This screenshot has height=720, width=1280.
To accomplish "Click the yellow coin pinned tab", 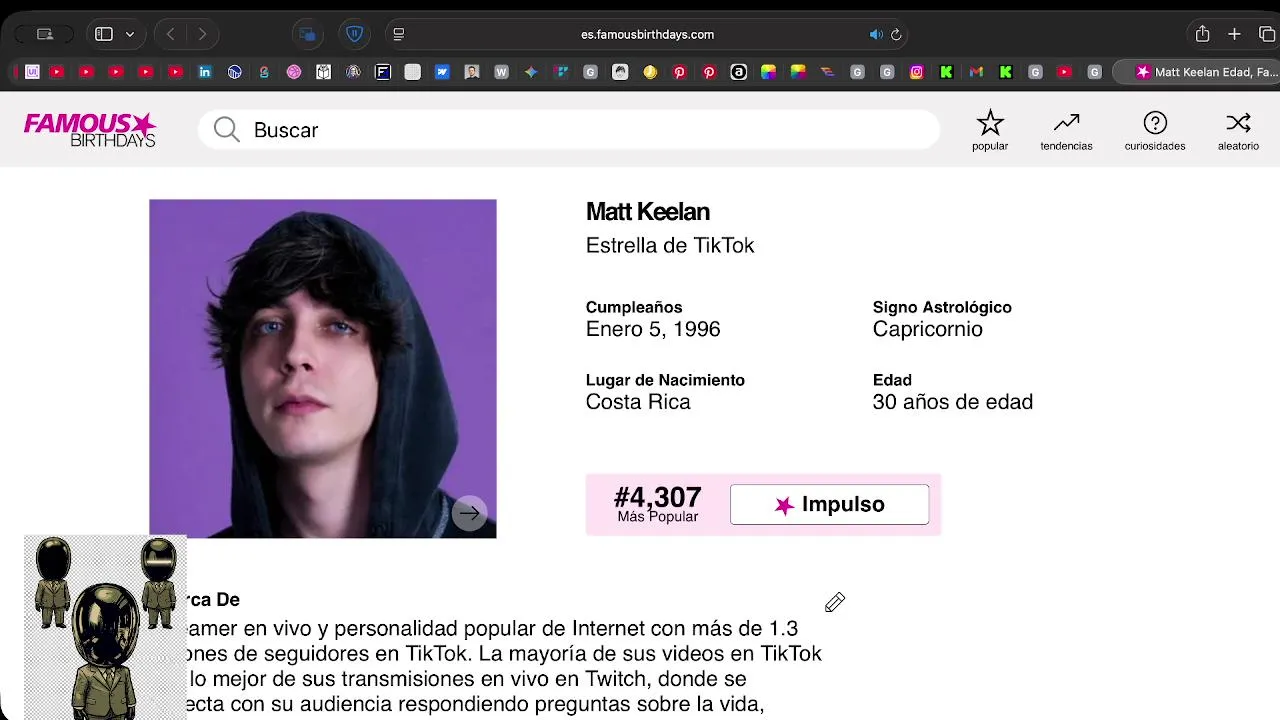I will pyautogui.click(x=650, y=72).
